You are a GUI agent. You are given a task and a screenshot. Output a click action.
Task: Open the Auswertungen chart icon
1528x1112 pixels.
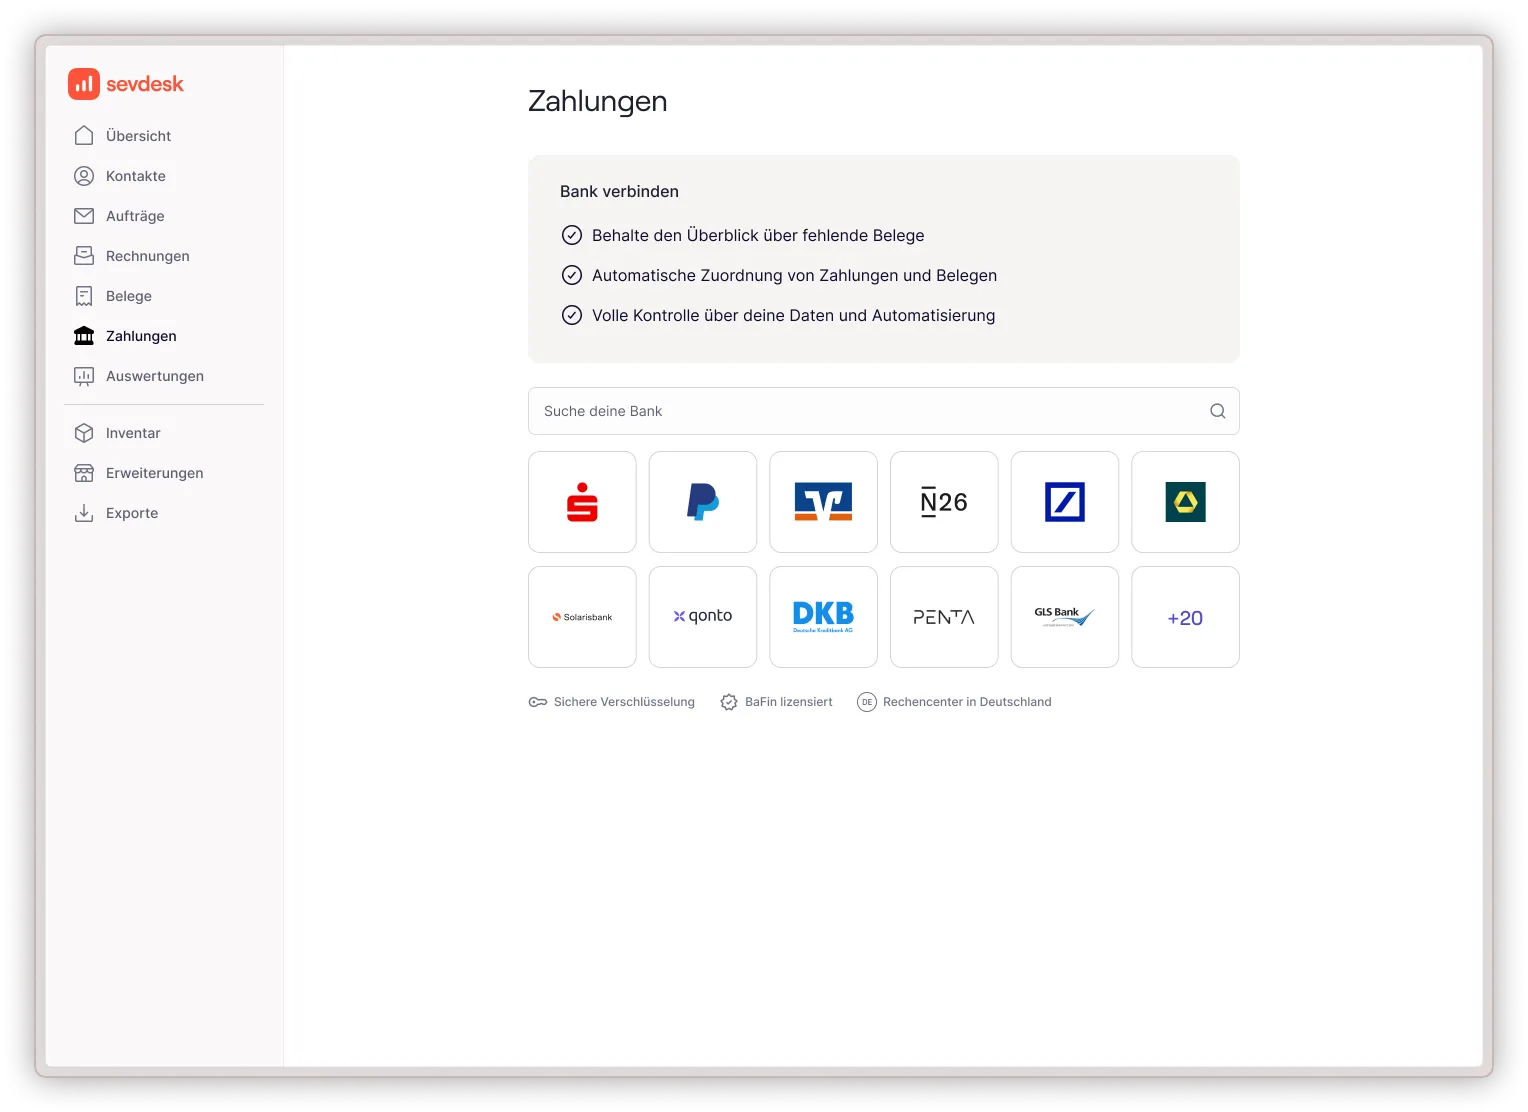84,376
